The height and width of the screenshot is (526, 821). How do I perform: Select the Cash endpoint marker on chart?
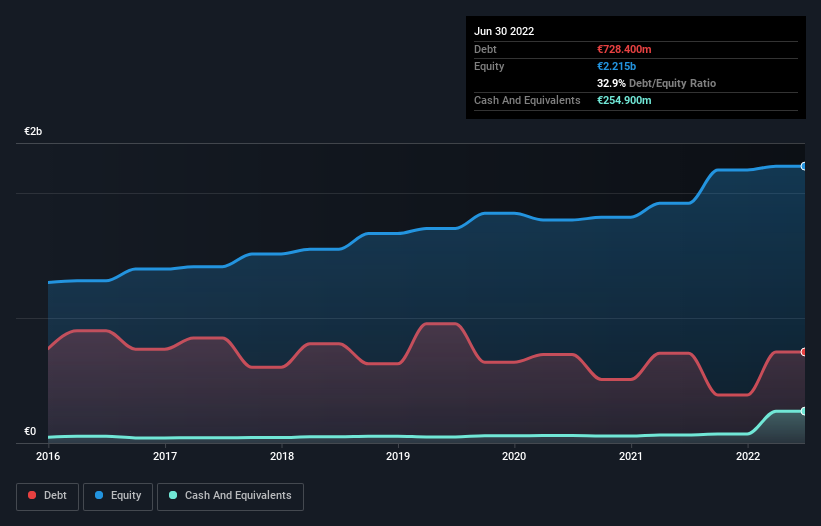tap(804, 411)
